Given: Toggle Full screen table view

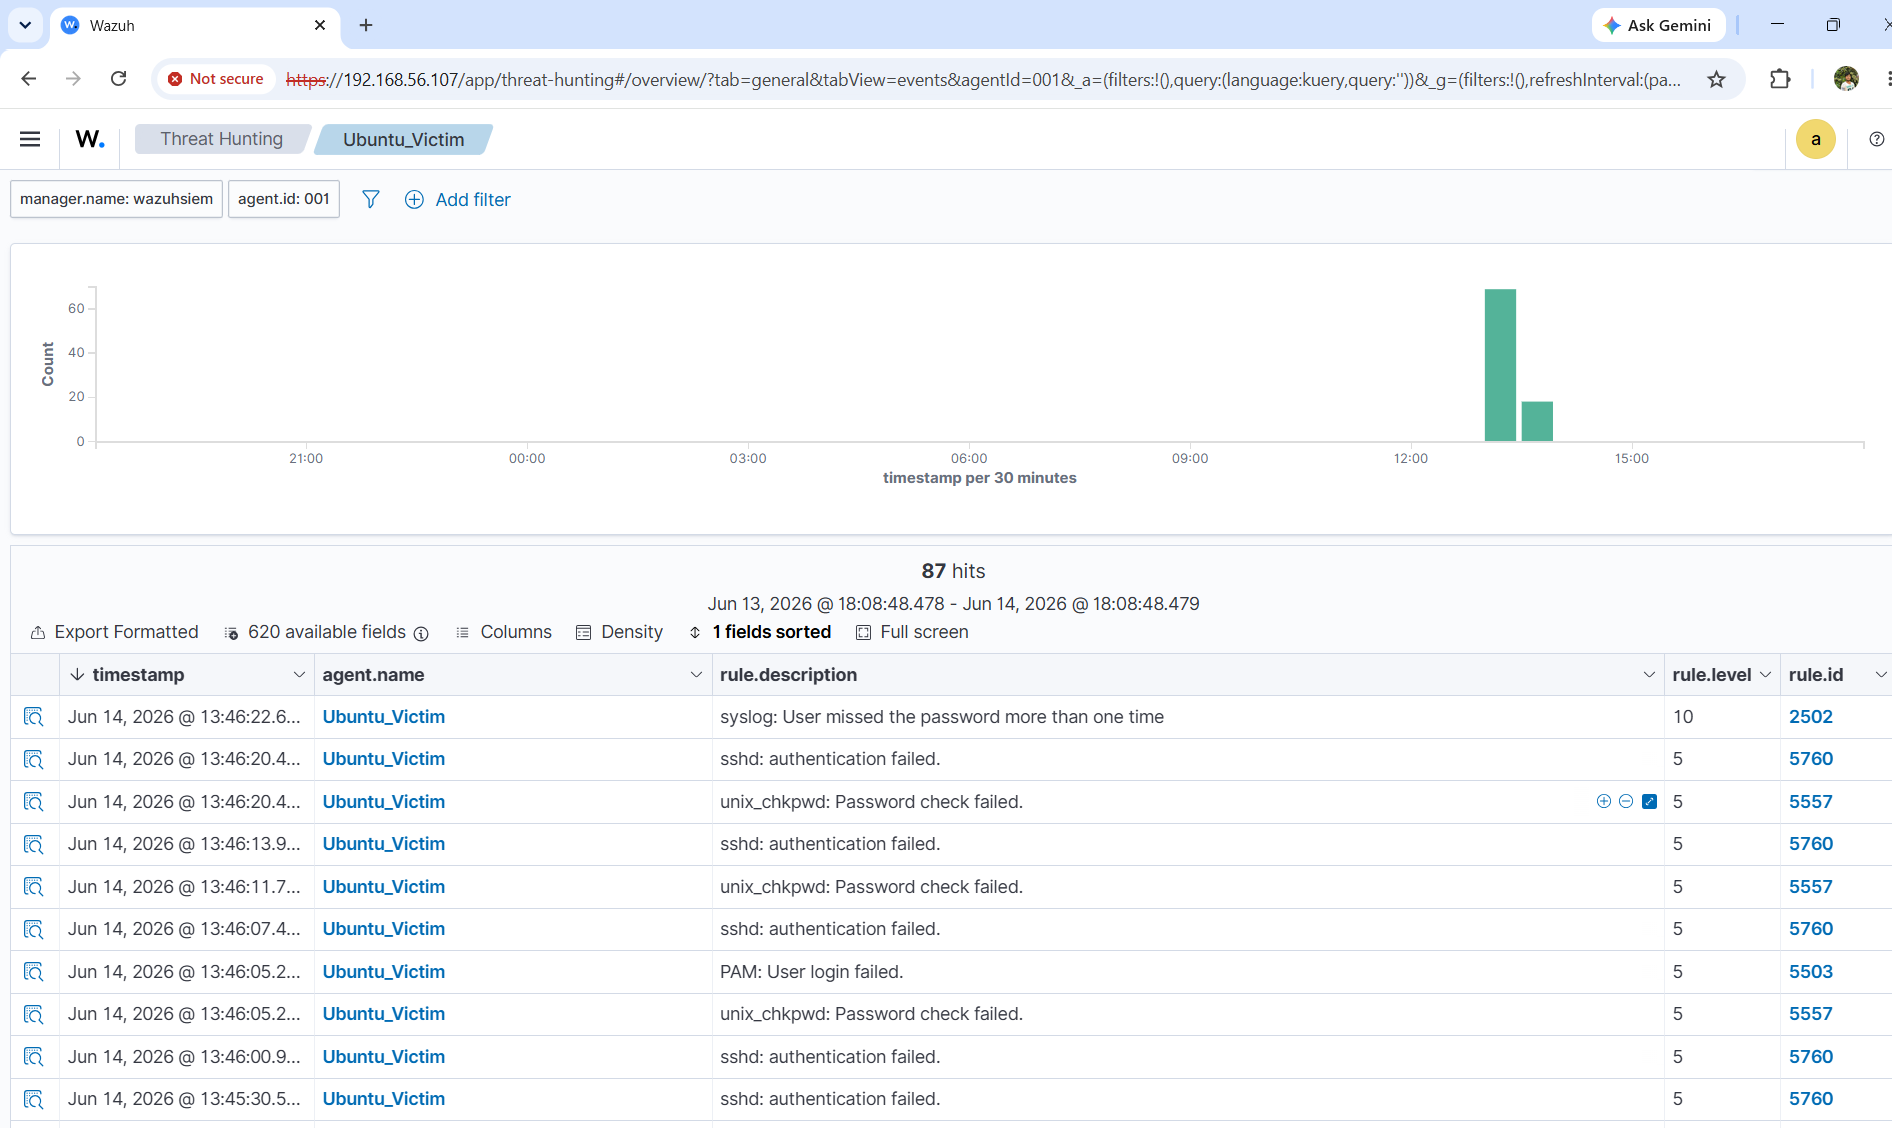Looking at the screenshot, I should coord(912,632).
